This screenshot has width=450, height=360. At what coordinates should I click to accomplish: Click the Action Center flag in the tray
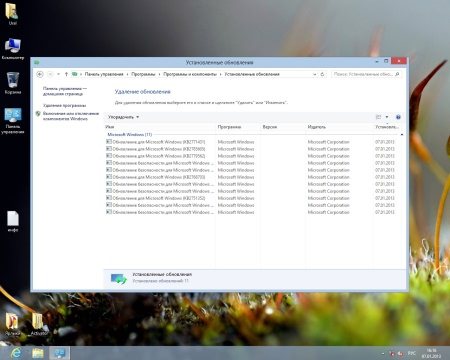pos(392,353)
